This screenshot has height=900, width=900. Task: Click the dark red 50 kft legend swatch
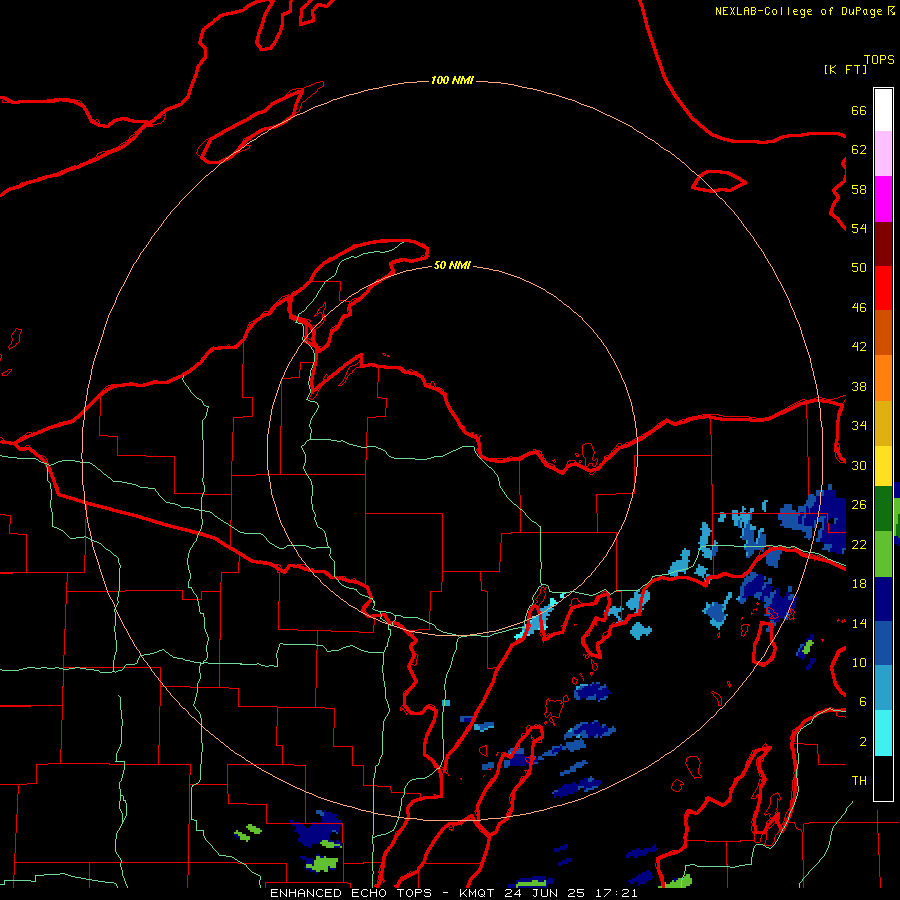coord(883,244)
